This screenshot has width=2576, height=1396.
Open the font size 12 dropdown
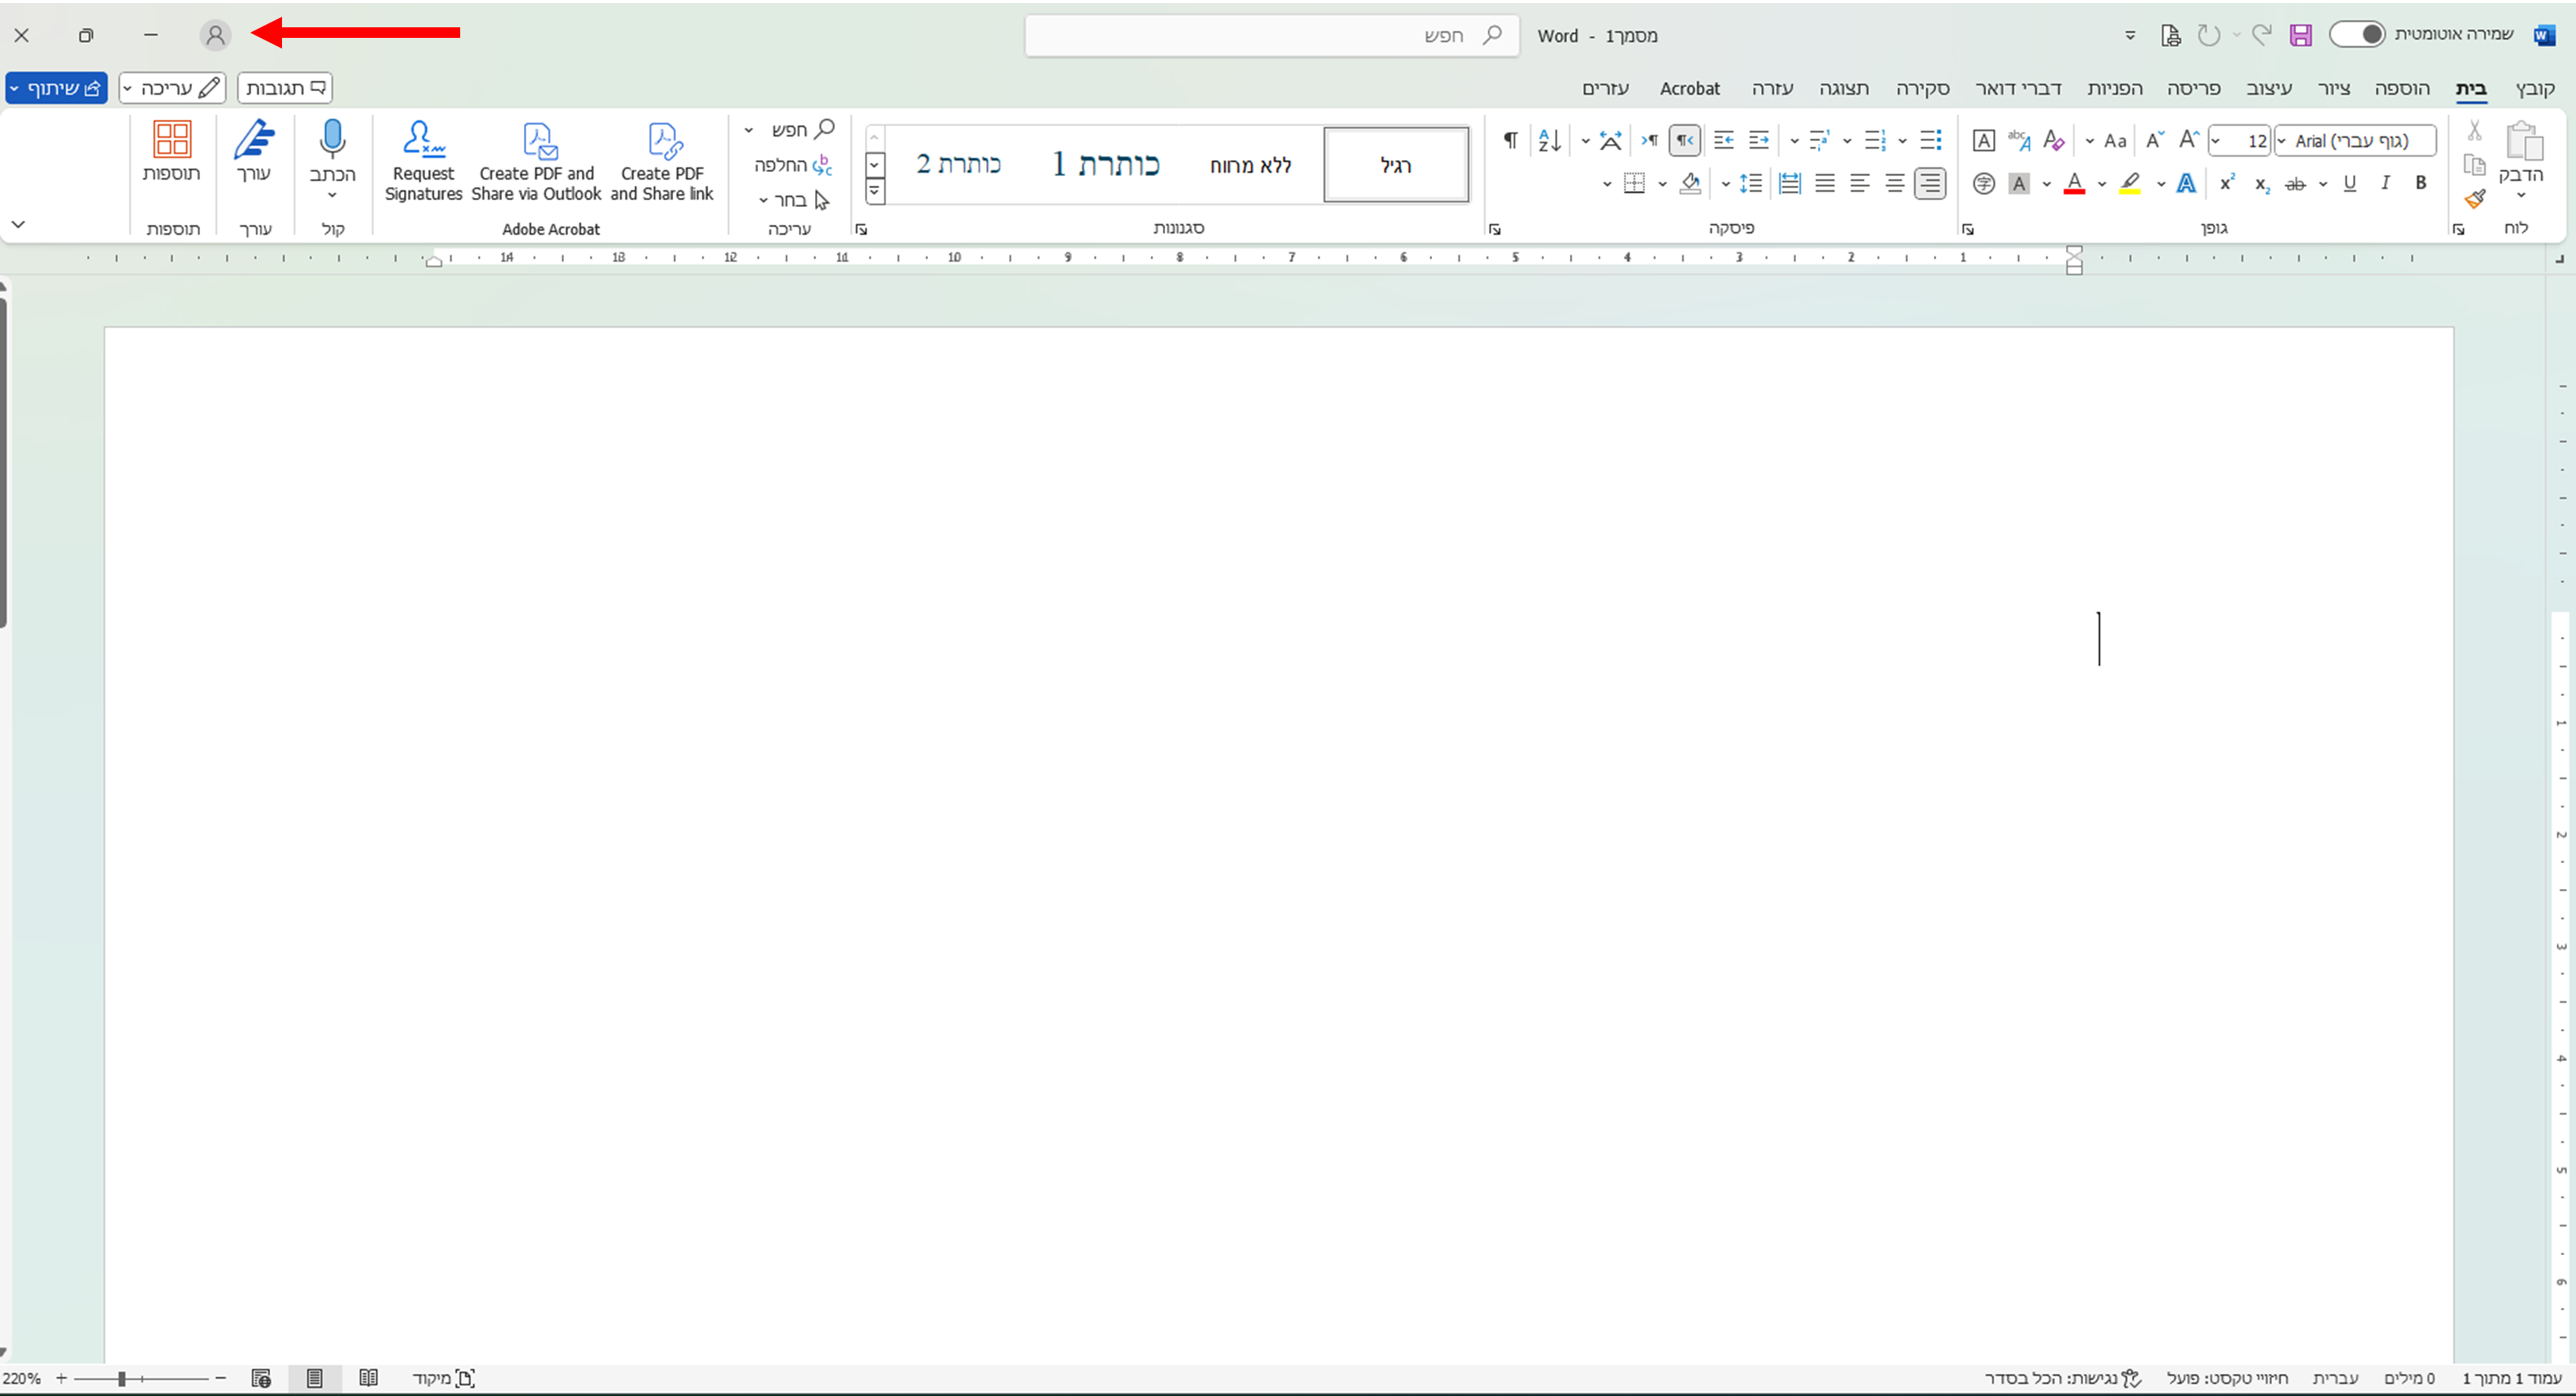click(x=2217, y=141)
